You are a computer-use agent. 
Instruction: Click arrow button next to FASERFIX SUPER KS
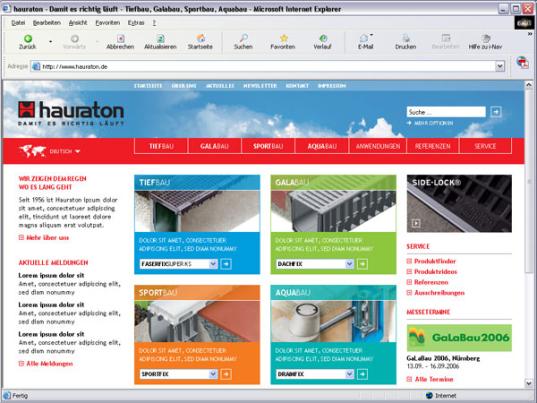coord(226,264)
